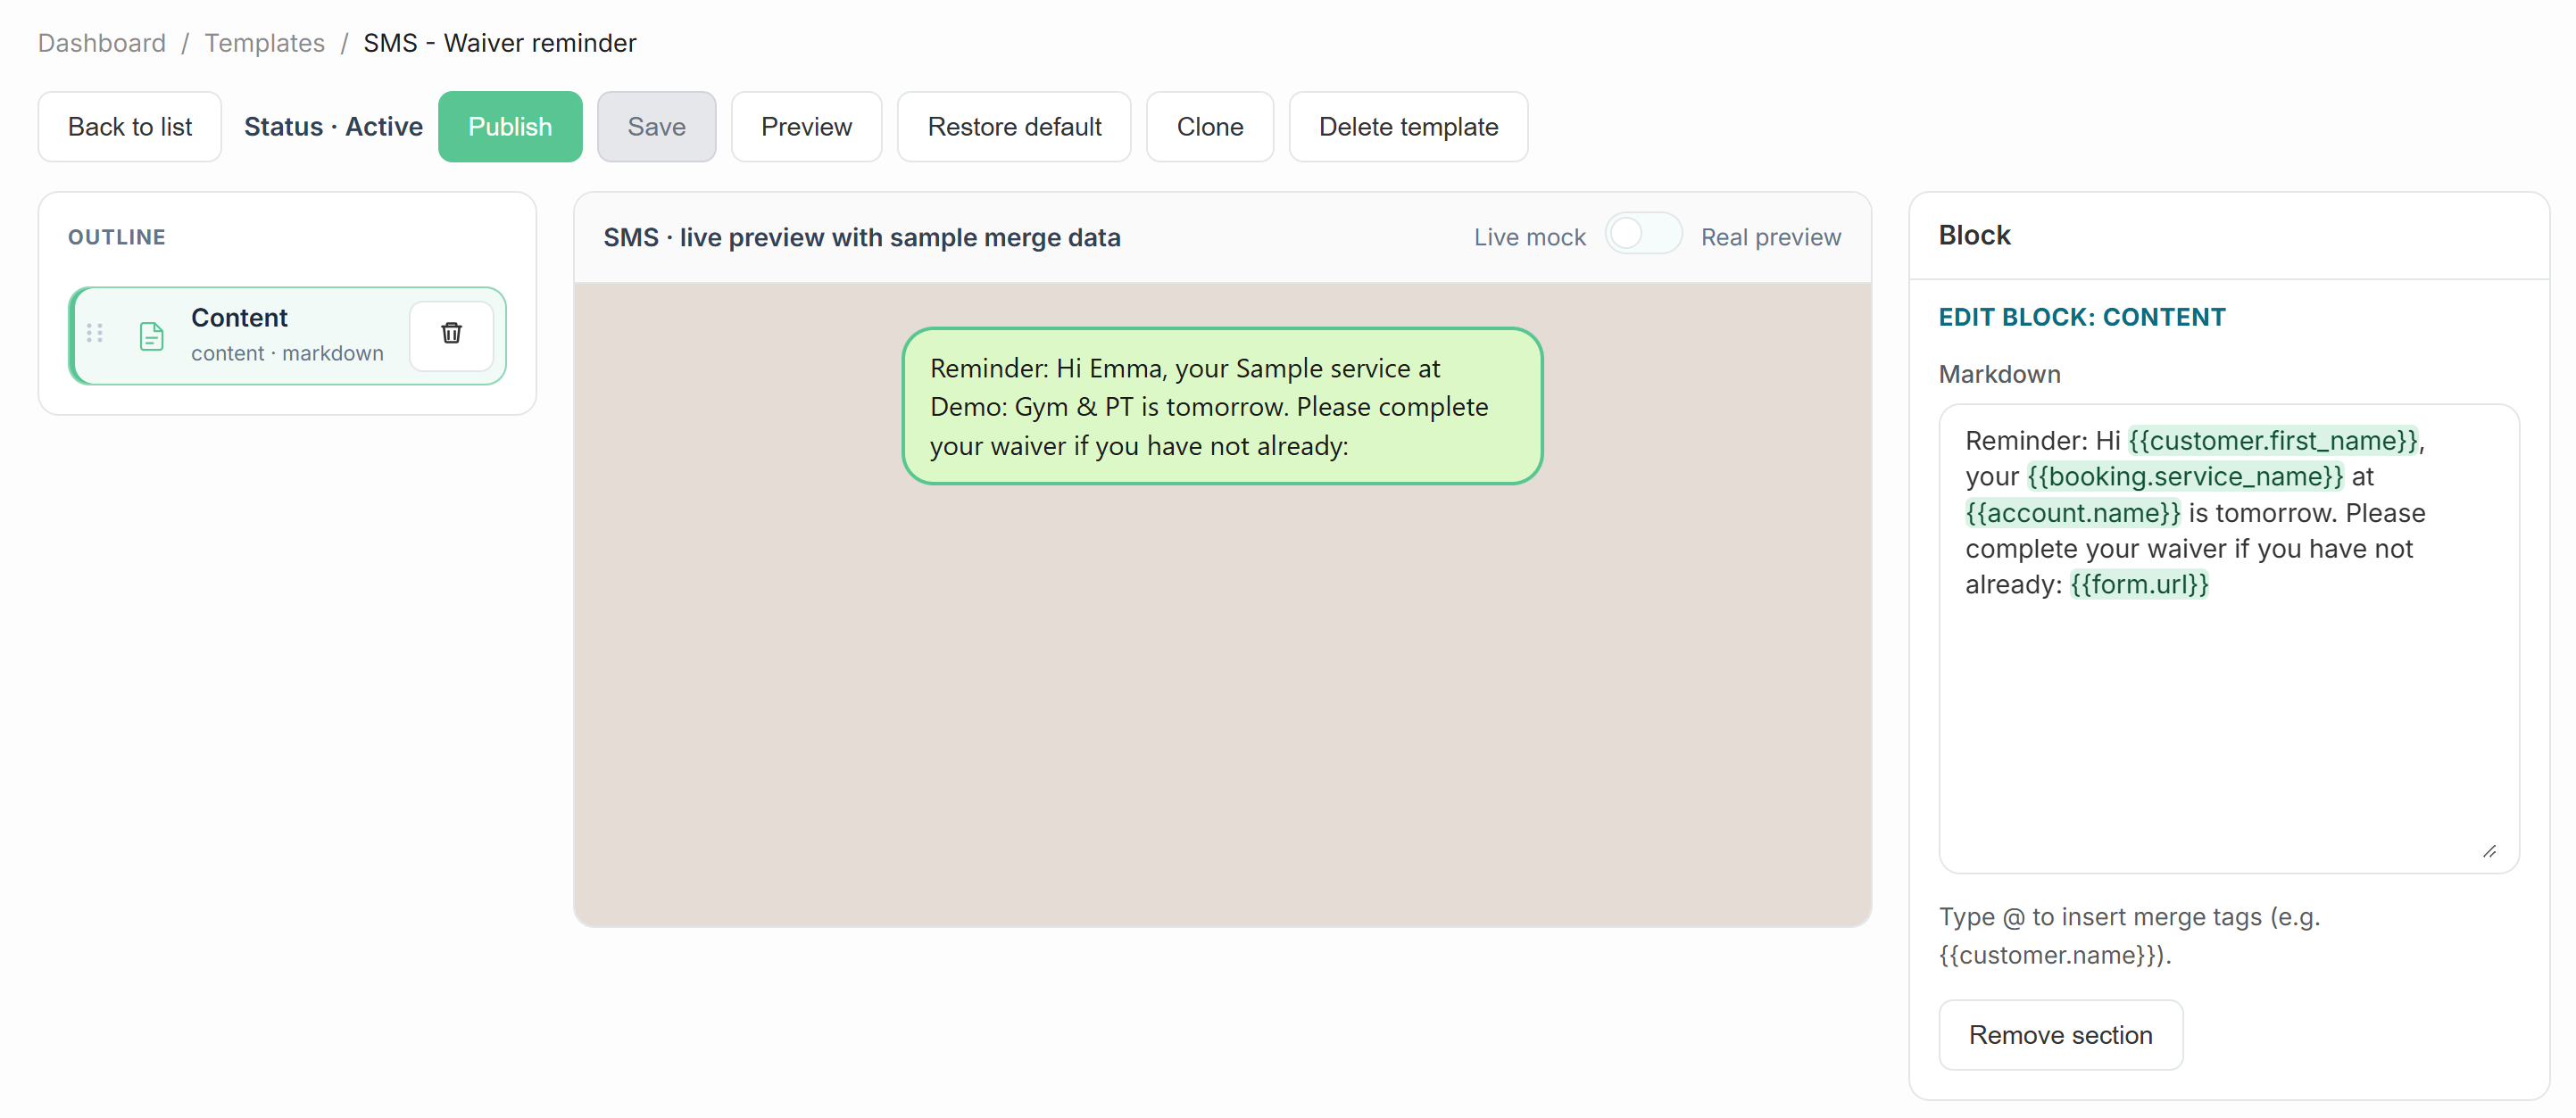
Task: Open Templates breadcrumb link
Action: tap(264, 43)
